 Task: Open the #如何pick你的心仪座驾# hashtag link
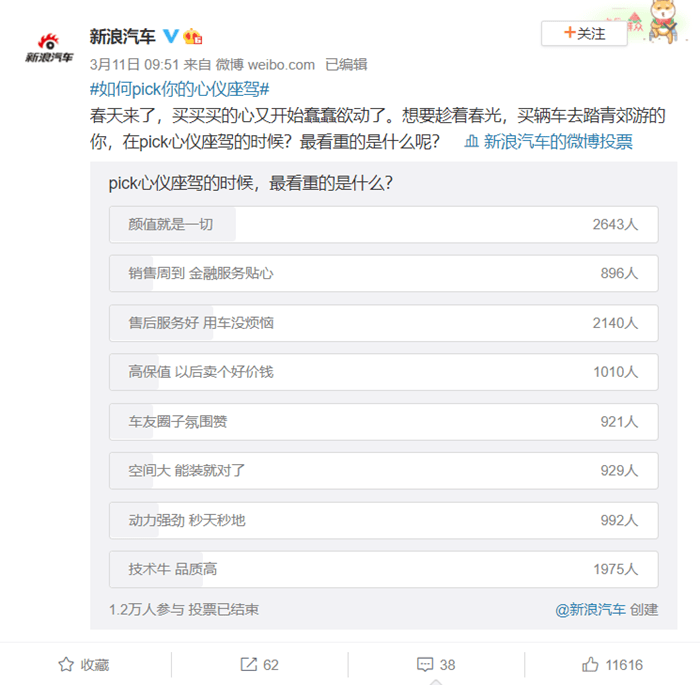click(180, 89)
